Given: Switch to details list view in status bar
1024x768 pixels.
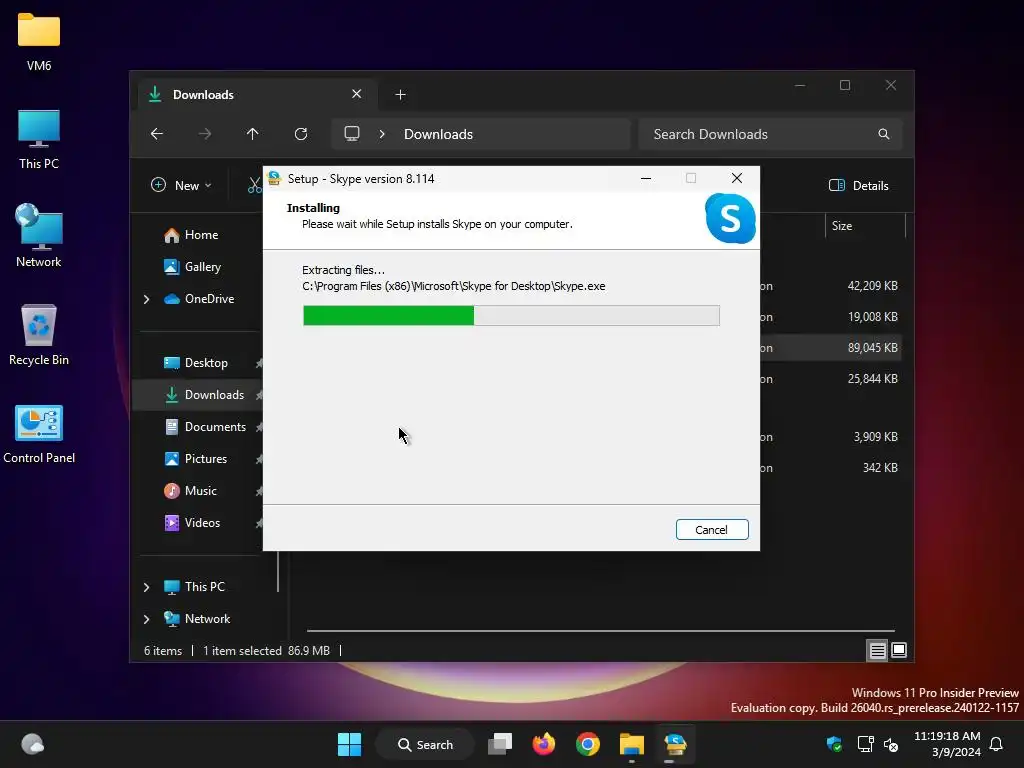Looking at the screenshot, I should click(877, 650).
